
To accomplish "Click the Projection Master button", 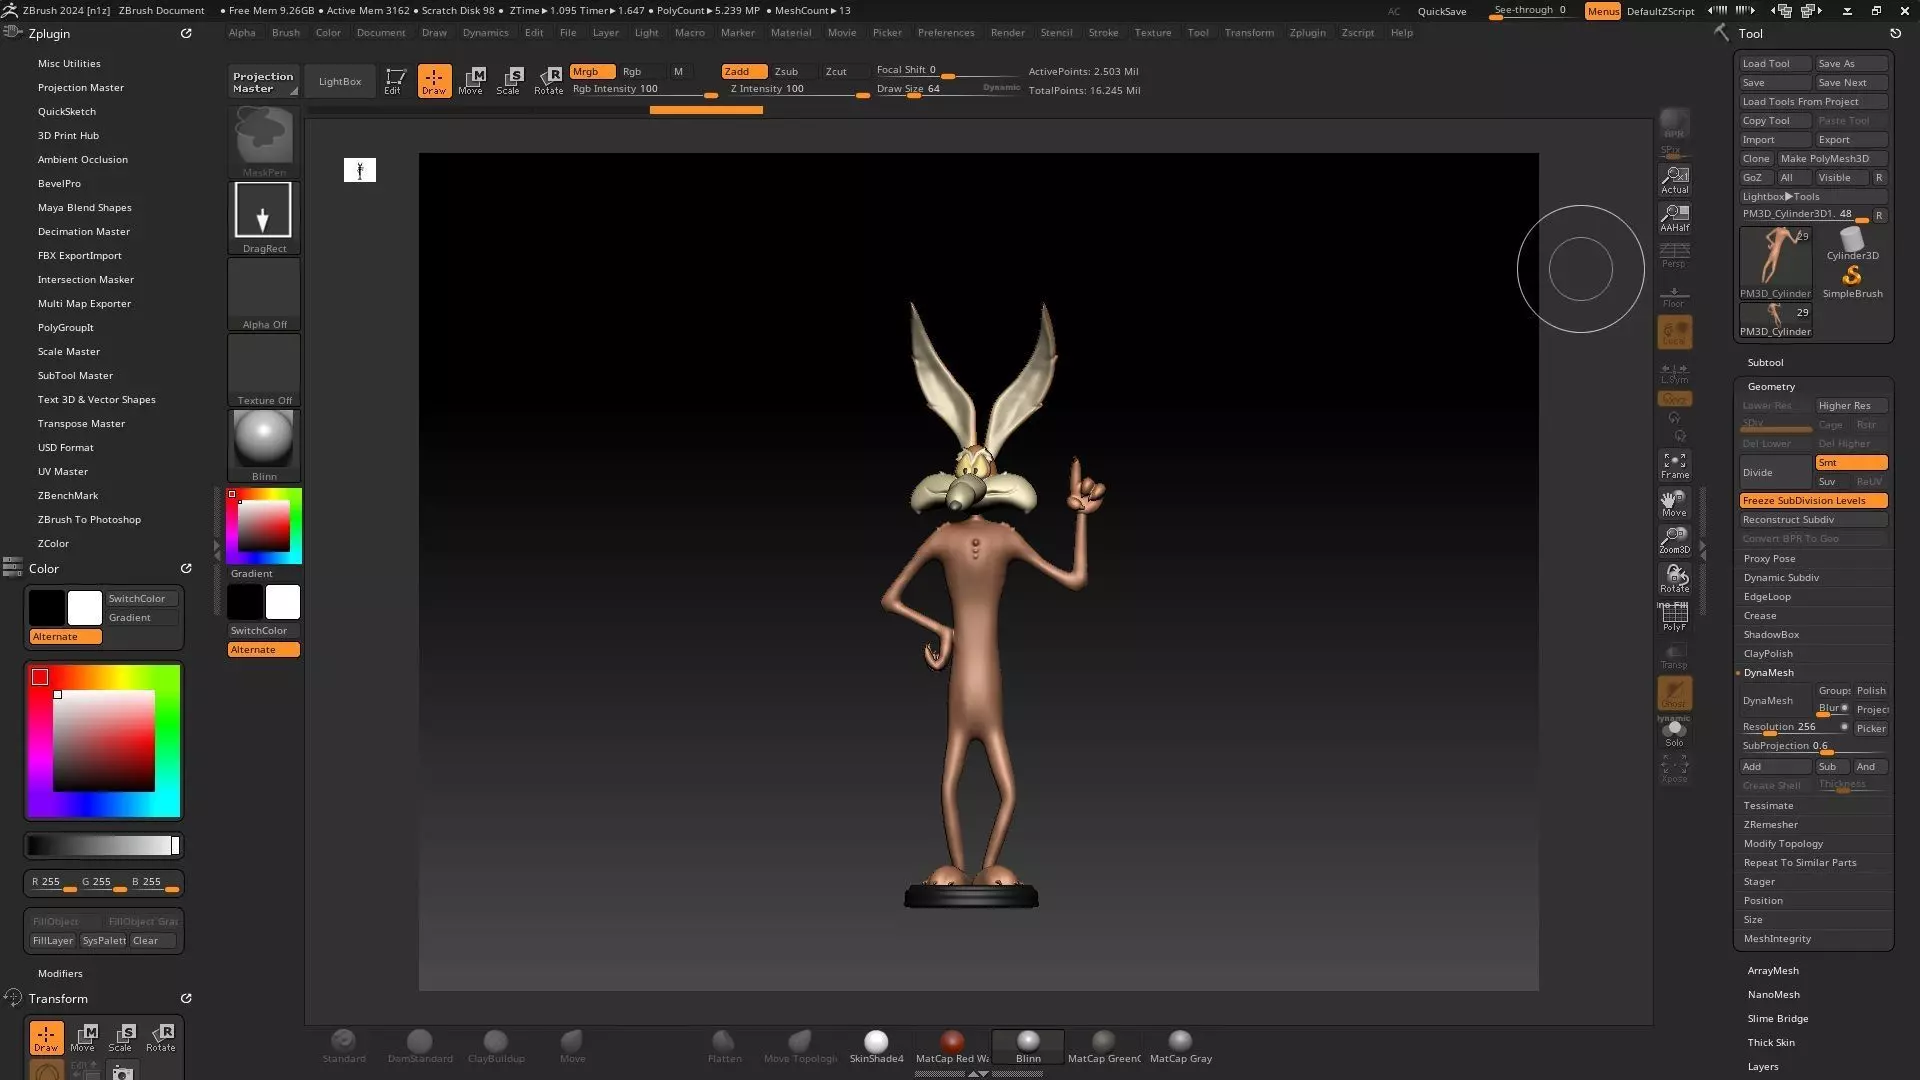I will (263, 81).
